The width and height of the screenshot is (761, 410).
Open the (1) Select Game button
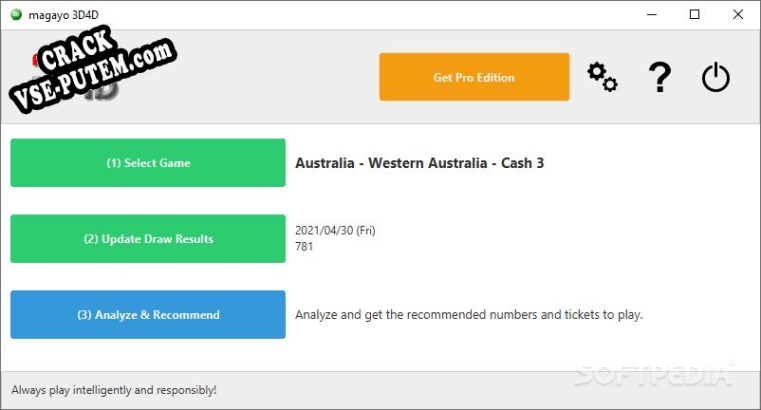tap(148, 163)
